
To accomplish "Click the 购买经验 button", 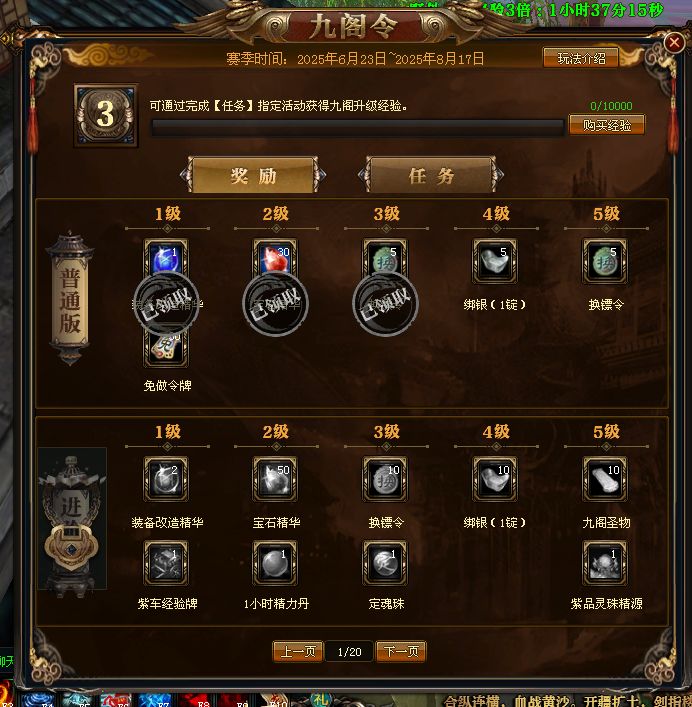I will coord(606,125).
